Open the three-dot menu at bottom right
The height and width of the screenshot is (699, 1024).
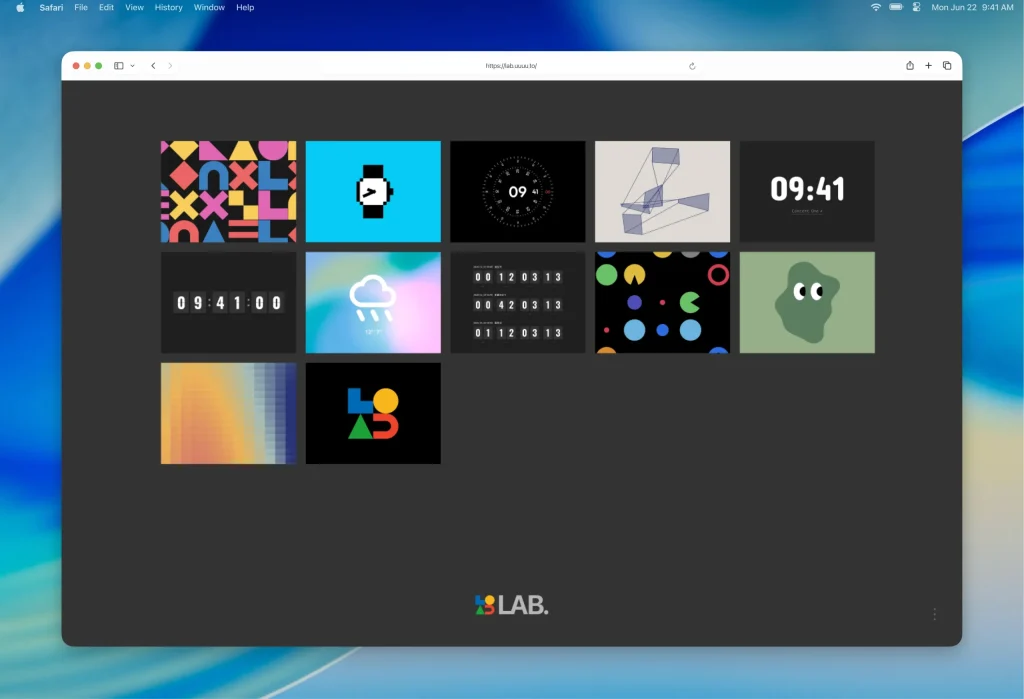[934, 614]
